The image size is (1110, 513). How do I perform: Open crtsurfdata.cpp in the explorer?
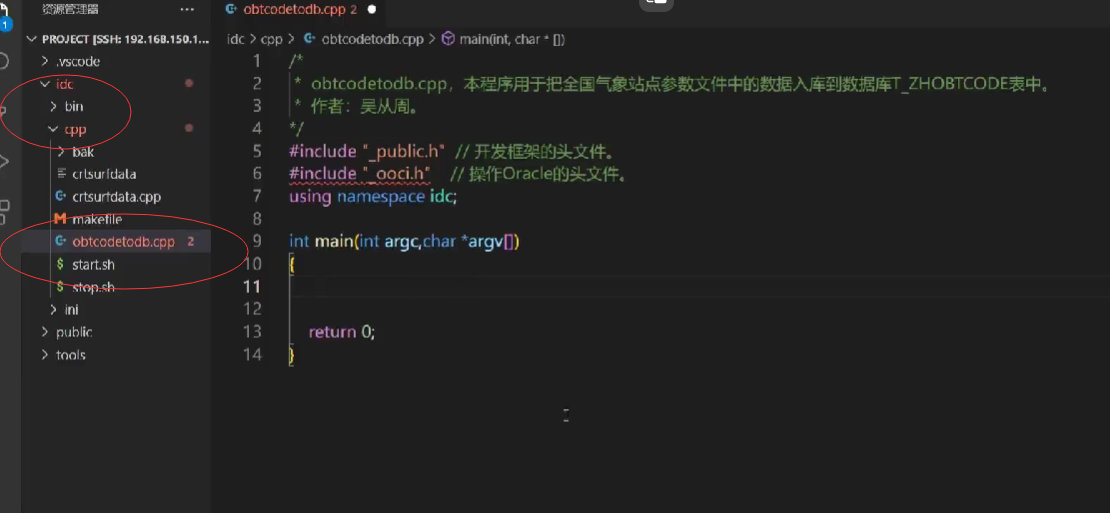pos(116,197)
